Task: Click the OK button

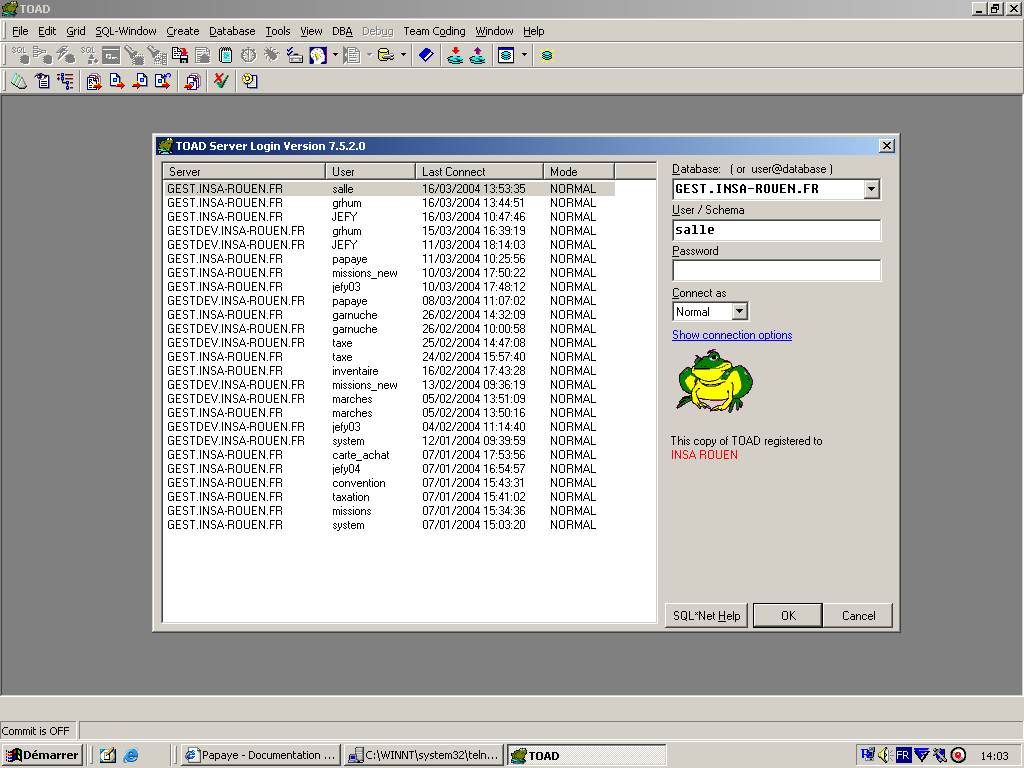Action: [788, 615]
